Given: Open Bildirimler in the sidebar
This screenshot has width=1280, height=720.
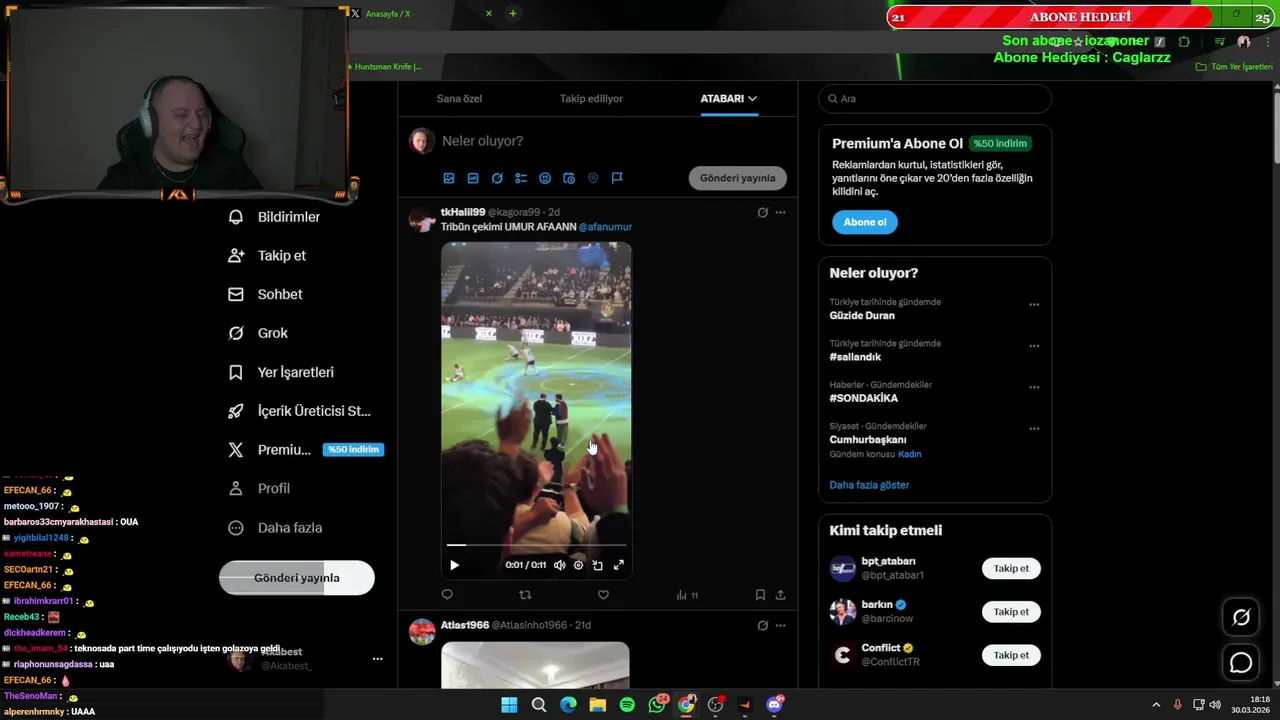Looking at the screenshot, I should point(274,217).
